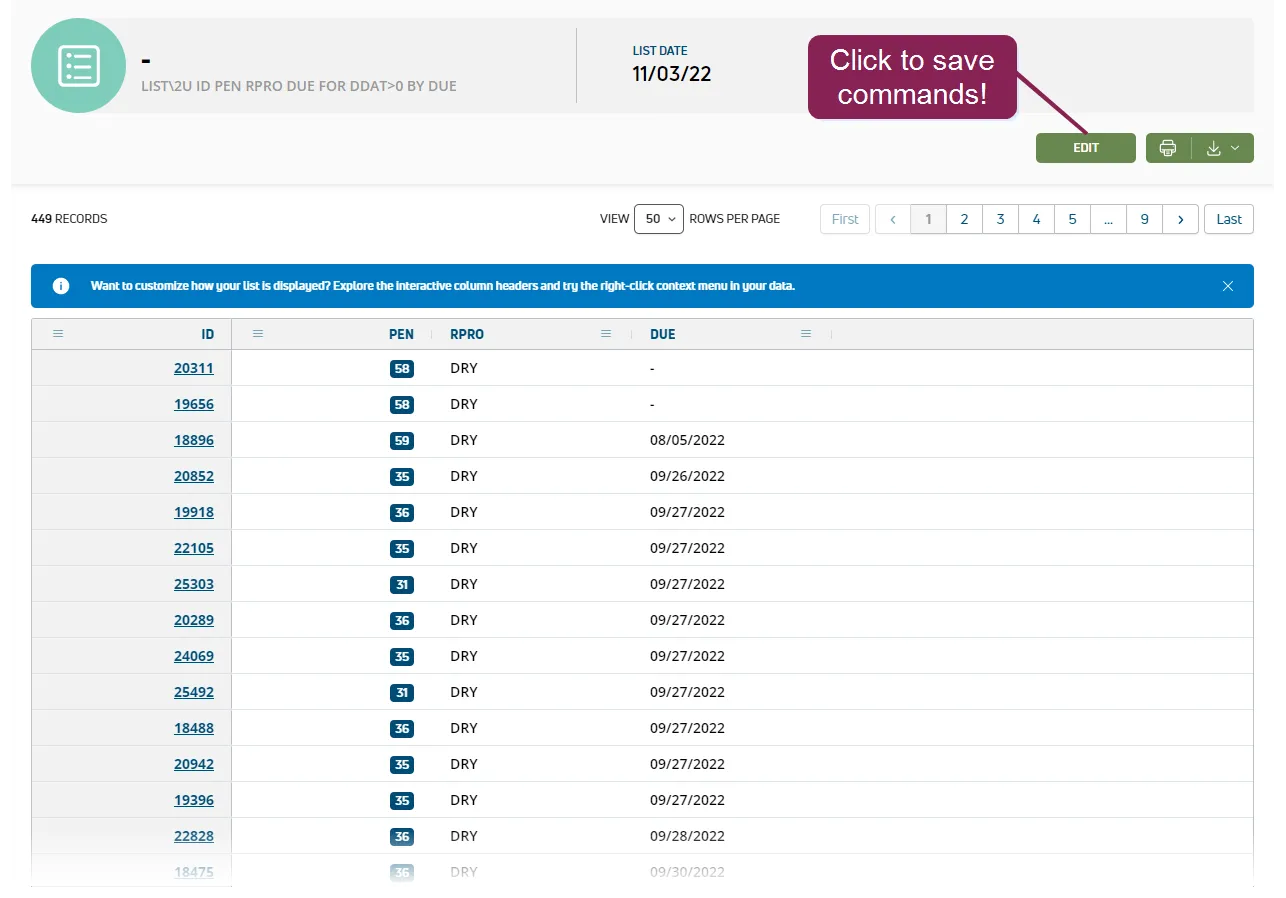The width and height of the screenshot is (1286, 898).
Task: Select page 5 in pagination
Action: point(1072,219)
